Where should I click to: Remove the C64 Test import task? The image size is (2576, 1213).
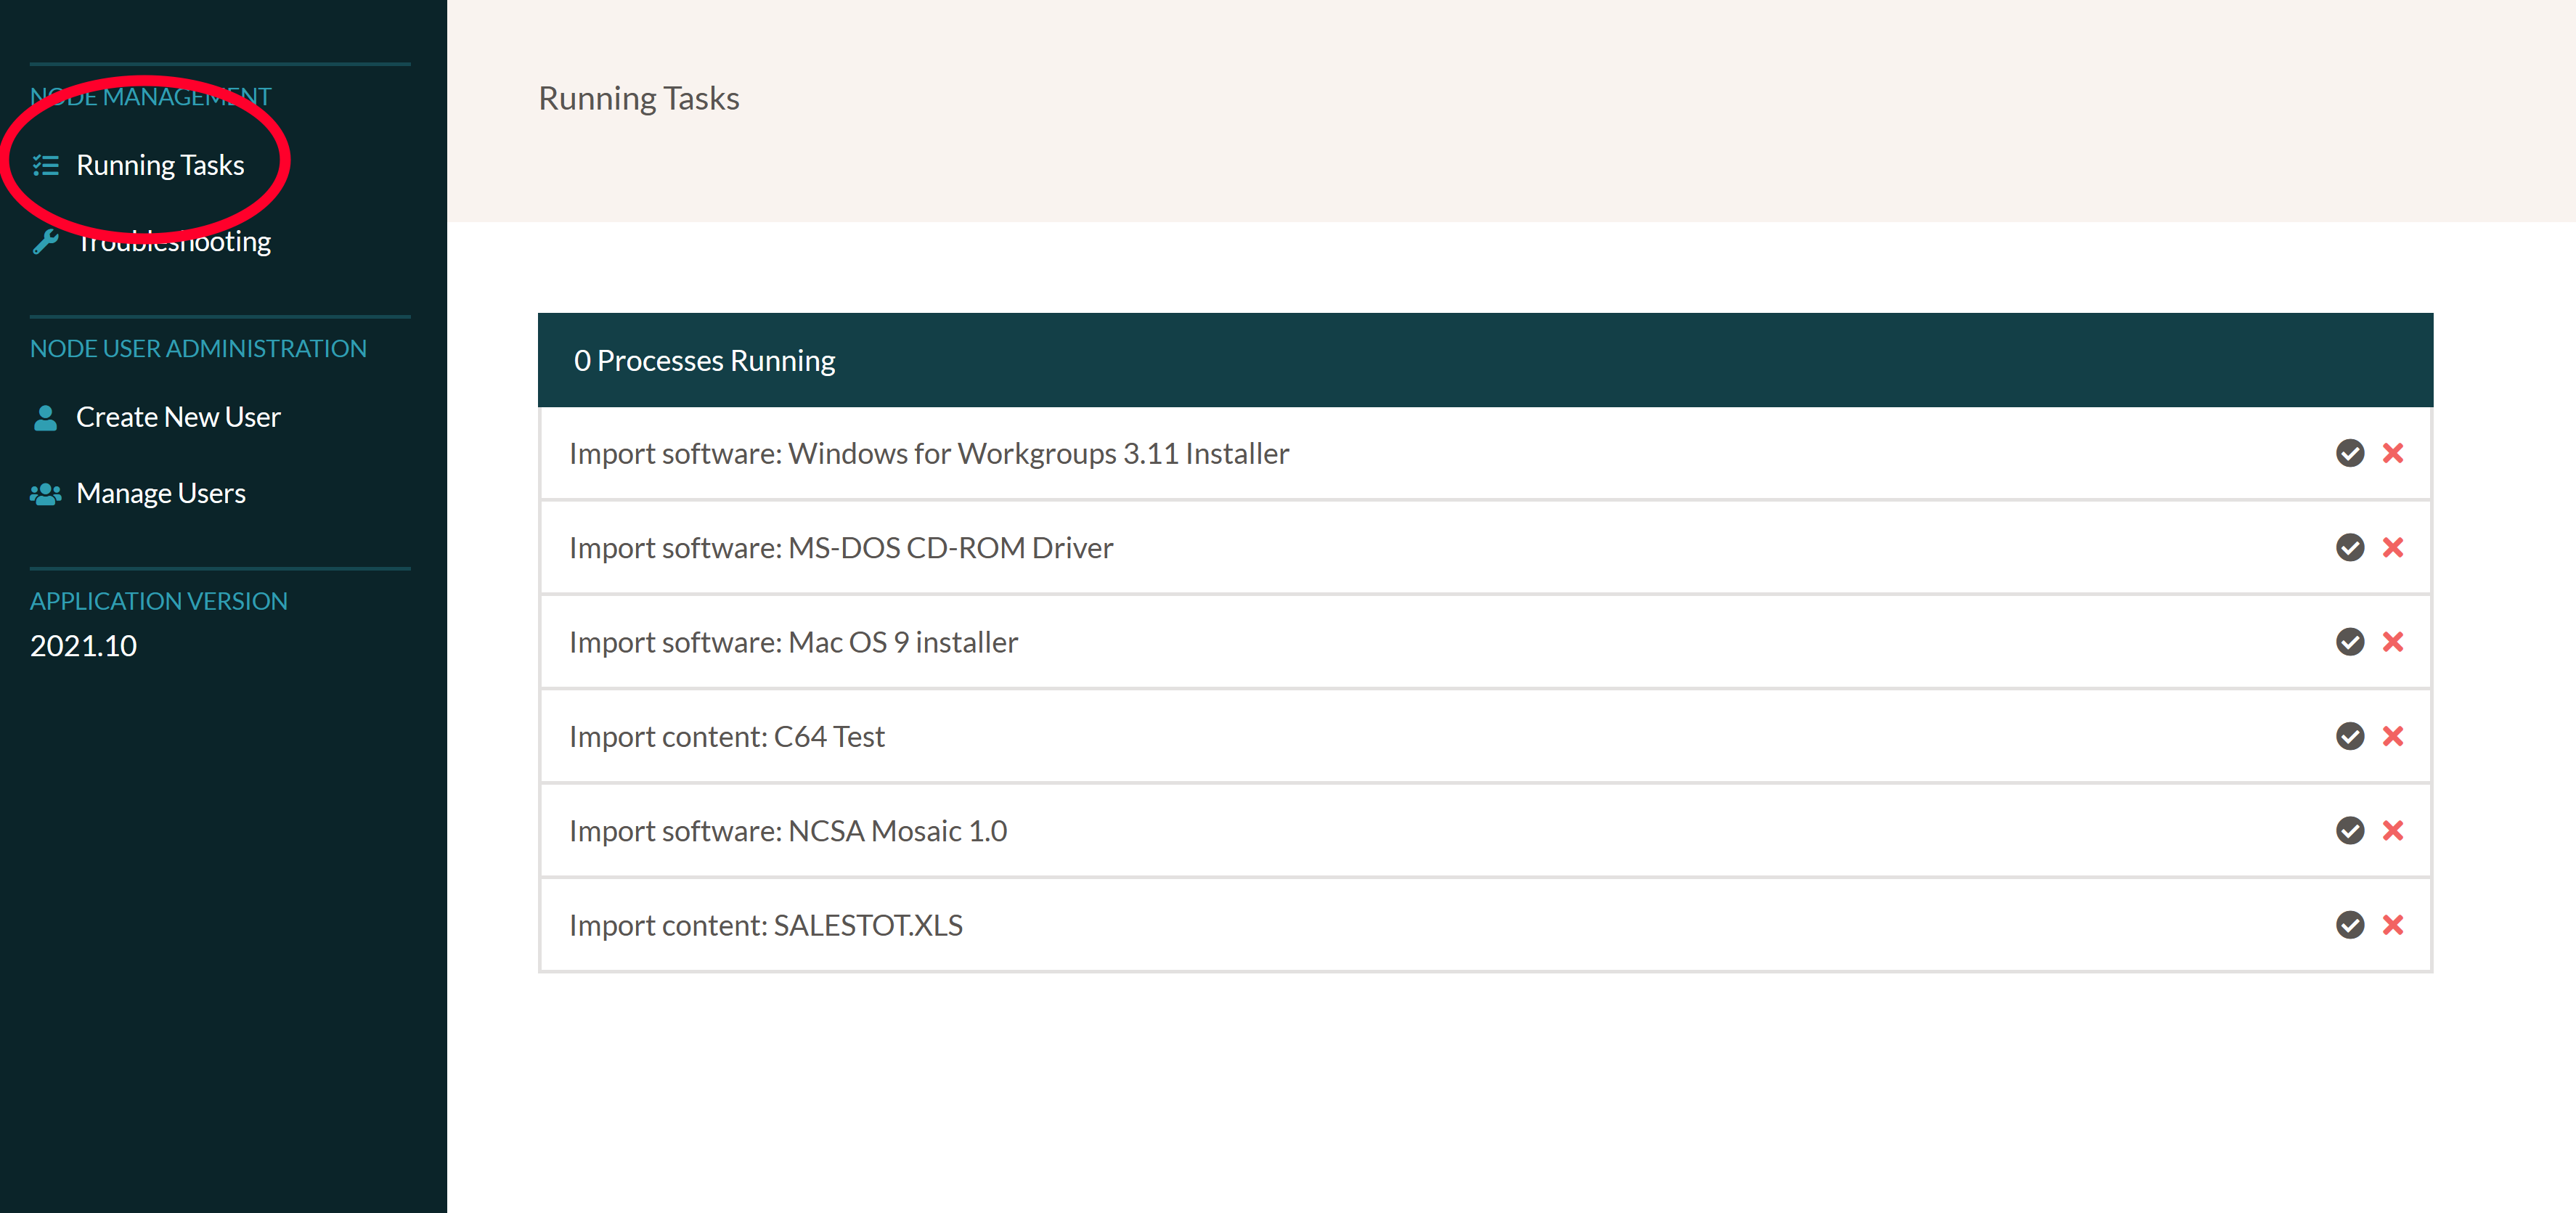click(2392, 736)
